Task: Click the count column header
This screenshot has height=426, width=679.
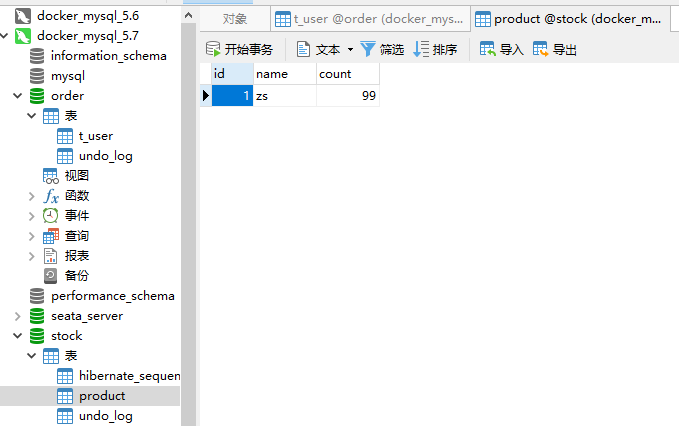Action: (x=335, y=74)
